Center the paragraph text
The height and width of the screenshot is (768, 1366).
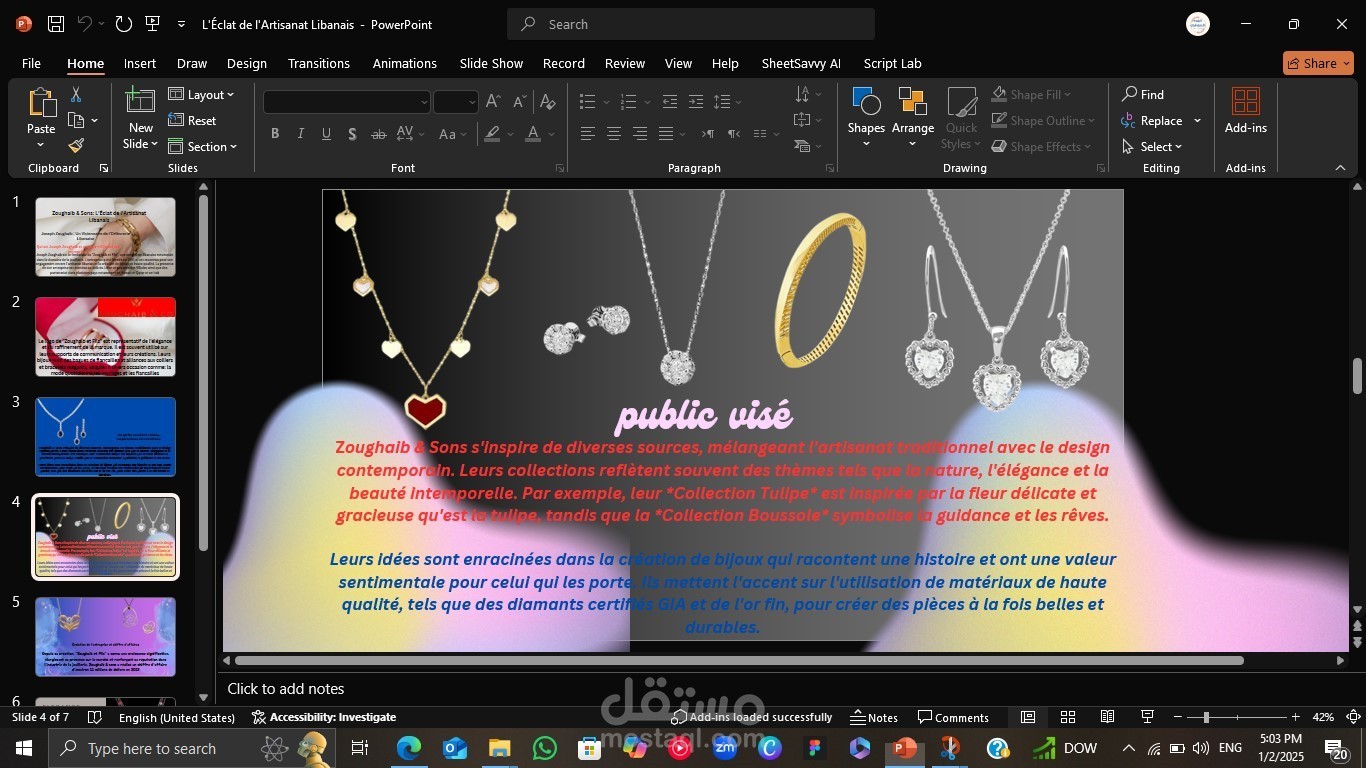coord(614,134)
